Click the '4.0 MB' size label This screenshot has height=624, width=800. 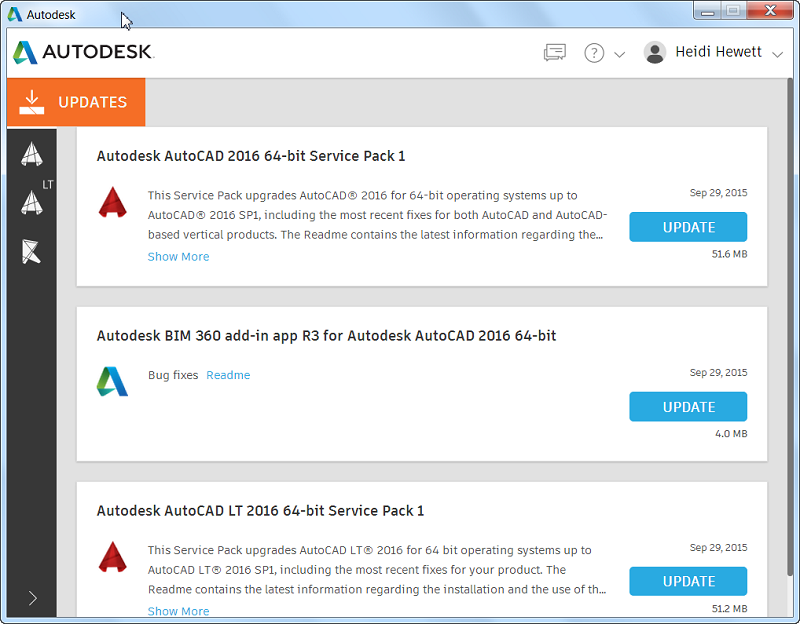click(x=731, y=434)
